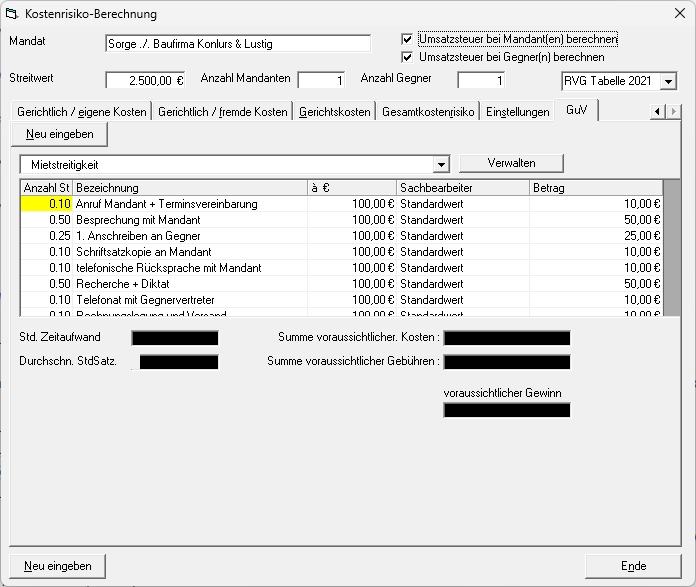
Task: Select row Telefonat mit Gegnervertreter
Action: [x=342, y=300]
